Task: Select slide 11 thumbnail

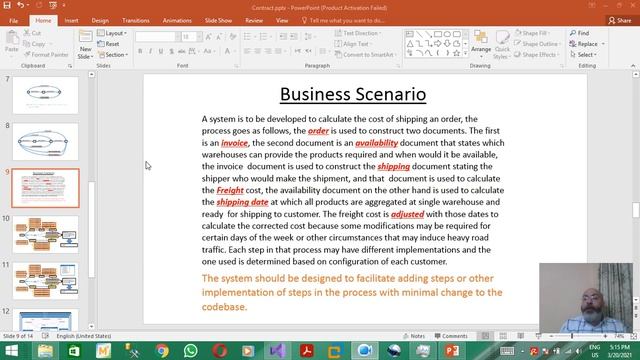Action: click(x=45, y=281)
